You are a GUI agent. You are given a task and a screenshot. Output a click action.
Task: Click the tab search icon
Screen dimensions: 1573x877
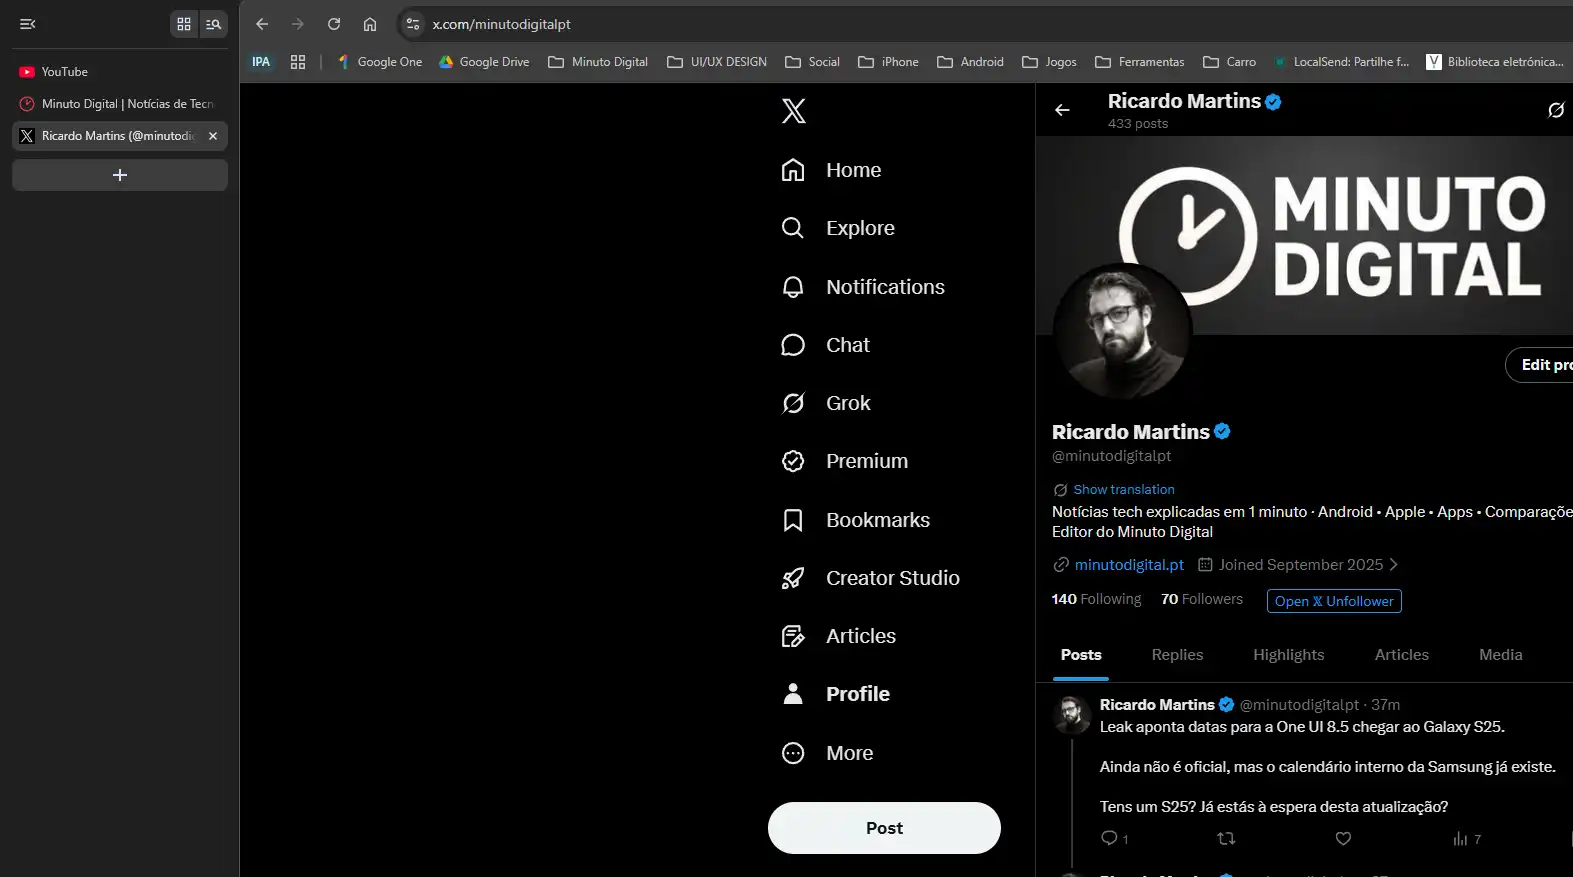[213, 24]
